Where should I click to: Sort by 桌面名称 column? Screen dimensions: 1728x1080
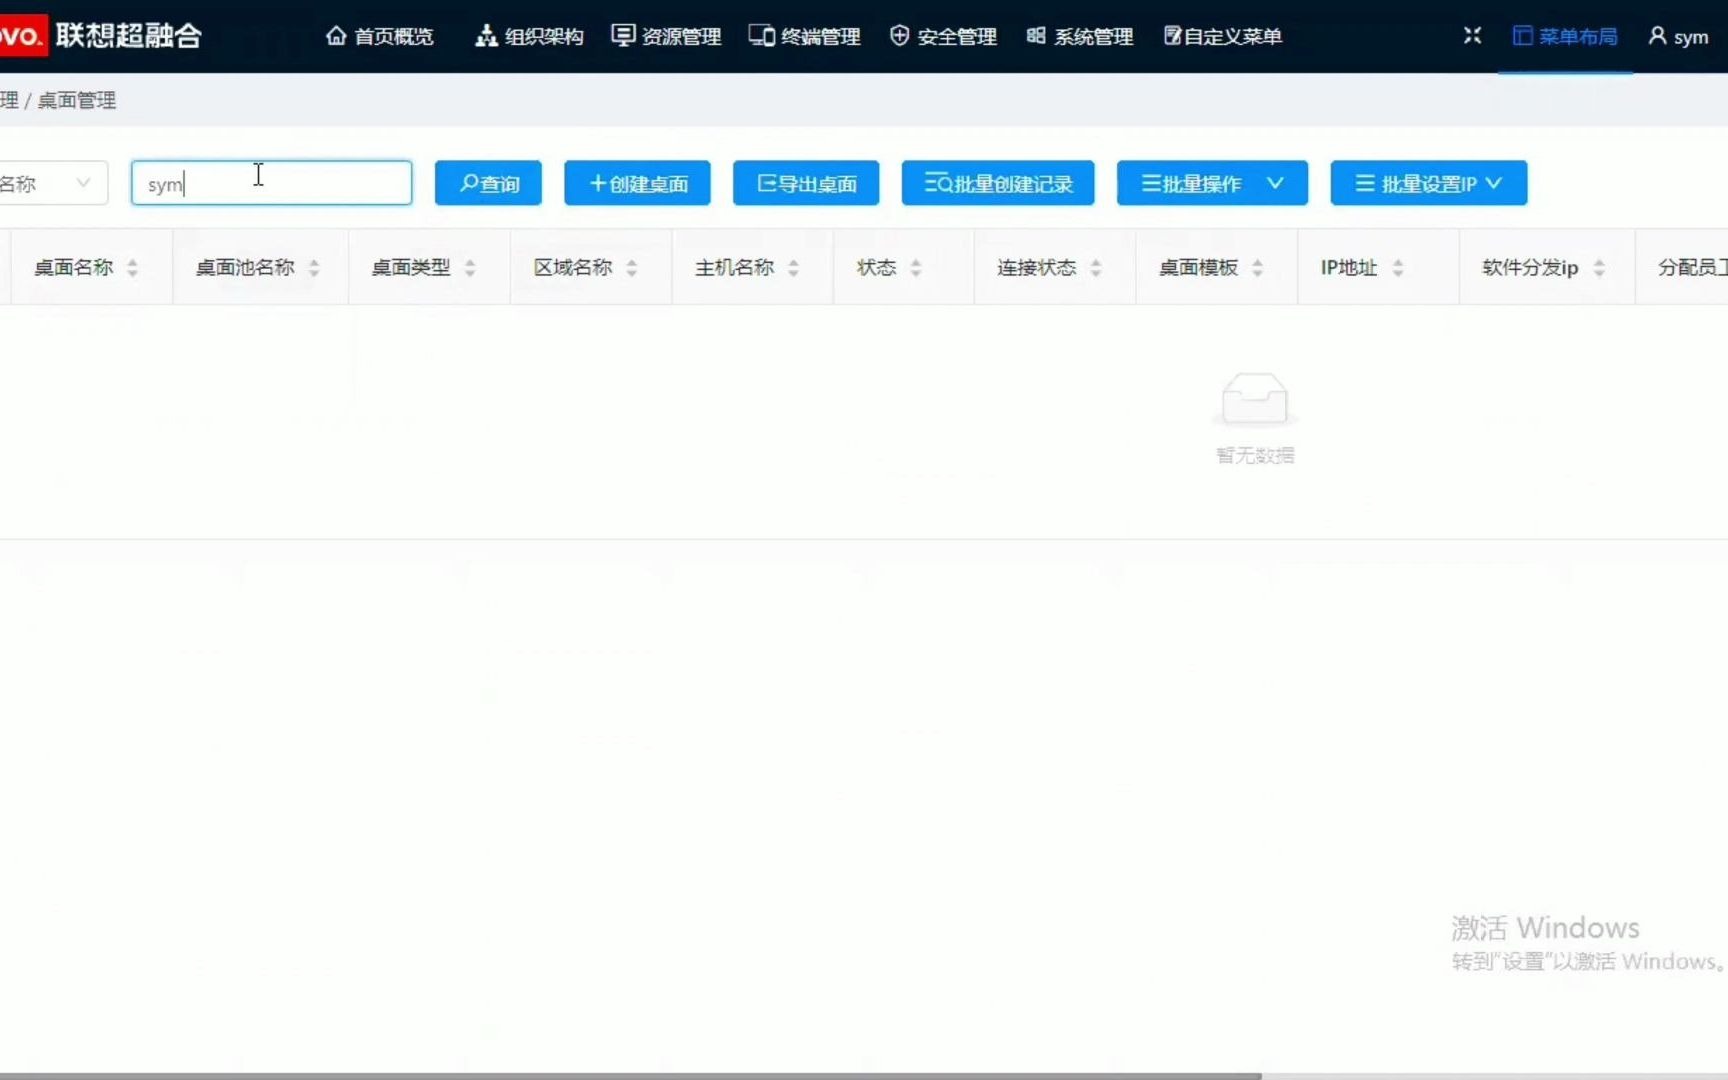pos(132,268)
